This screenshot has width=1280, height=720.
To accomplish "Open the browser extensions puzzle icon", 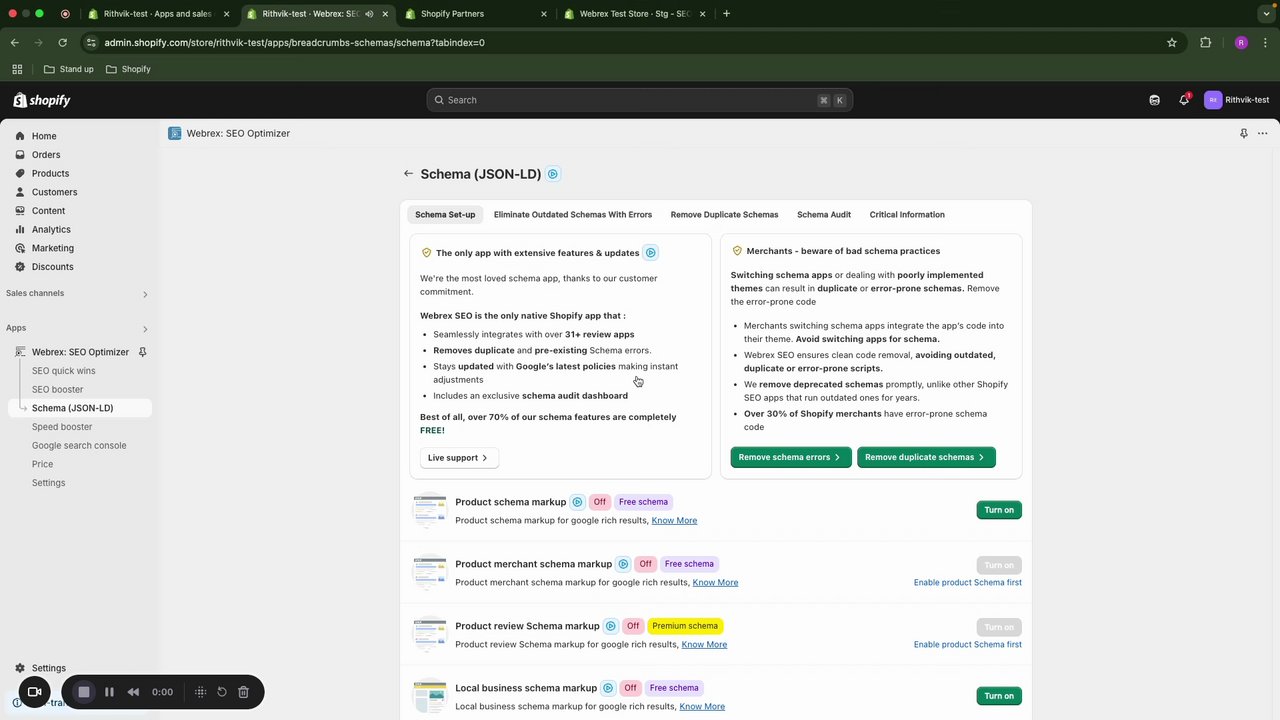I will click(1205, 43).
